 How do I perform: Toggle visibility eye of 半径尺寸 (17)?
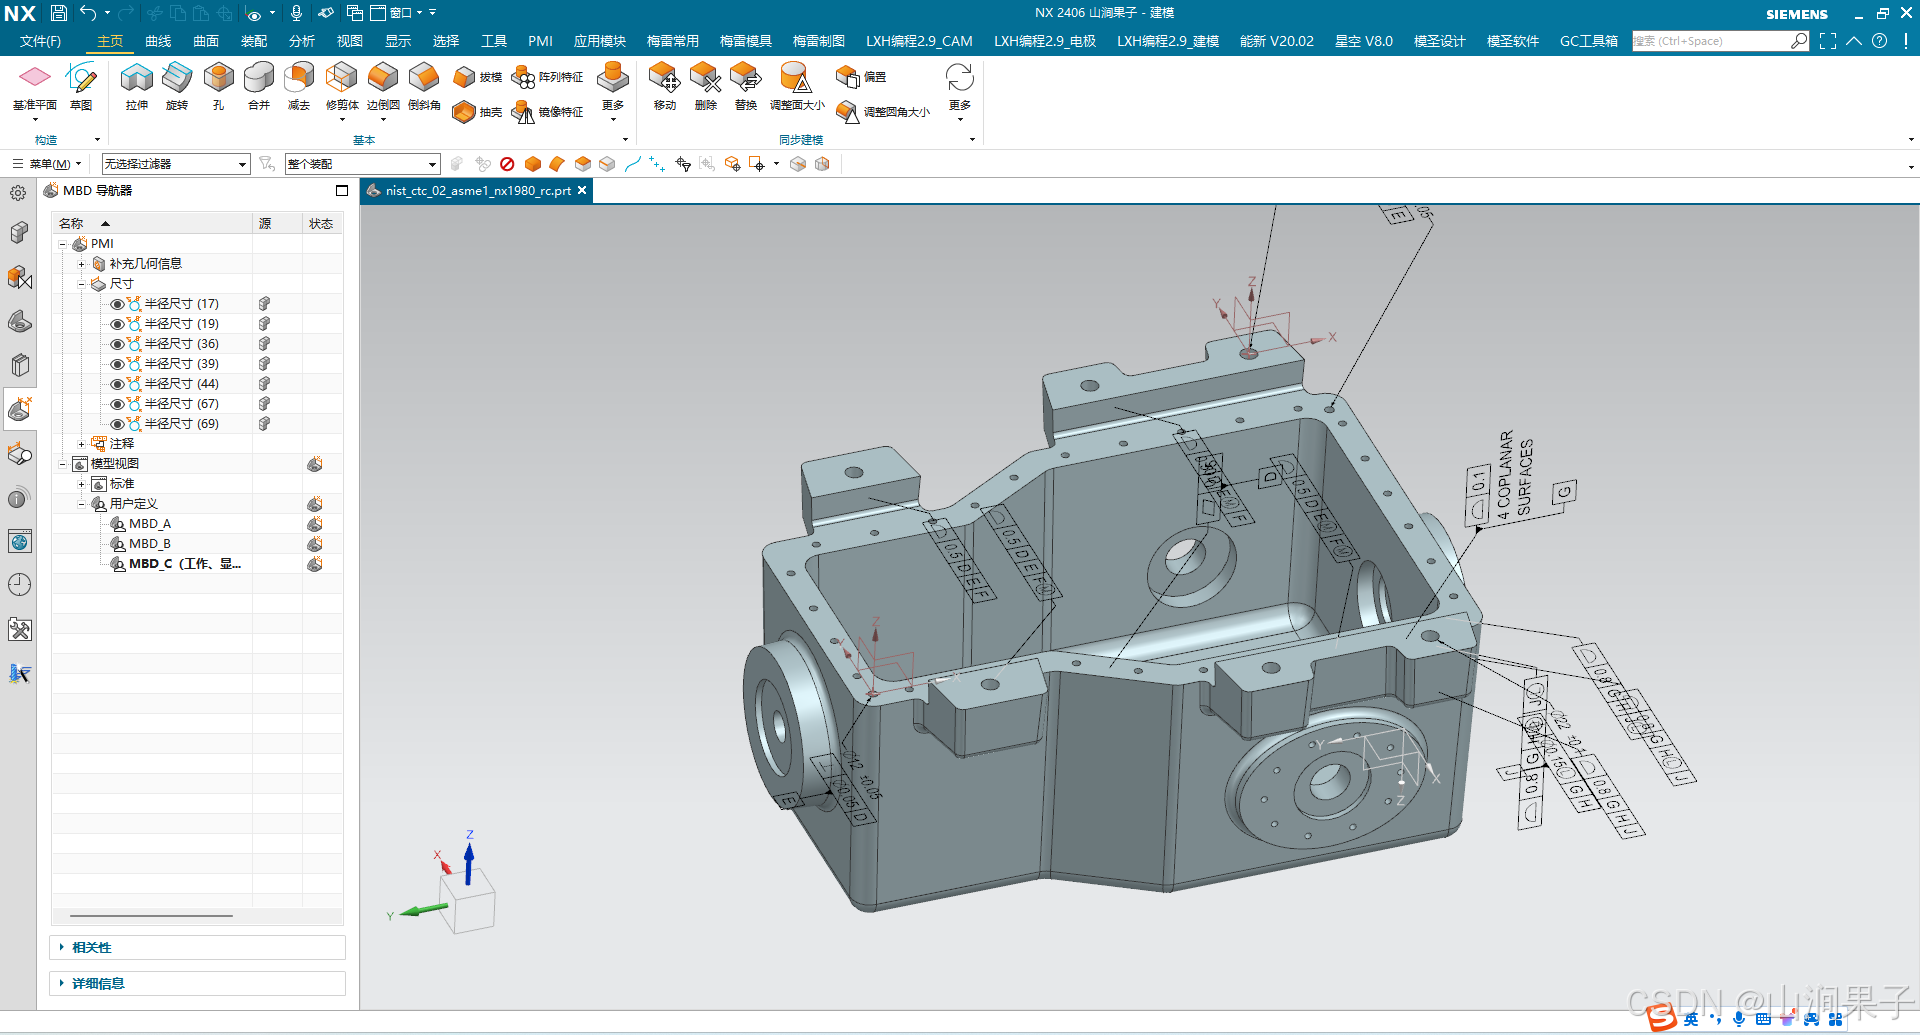[x=117, y=304]
